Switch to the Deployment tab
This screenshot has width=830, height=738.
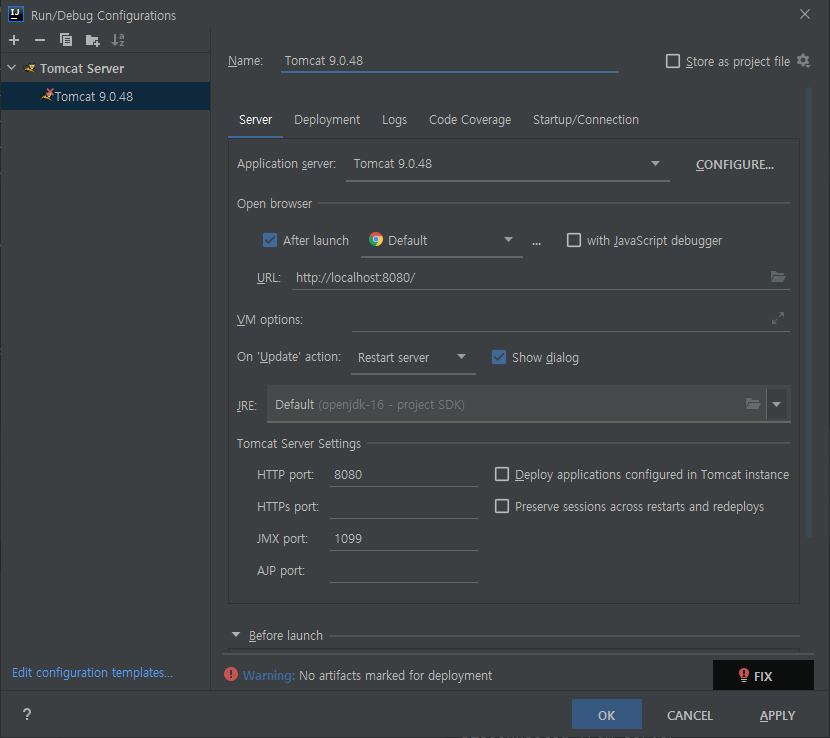tap(327, 120)
